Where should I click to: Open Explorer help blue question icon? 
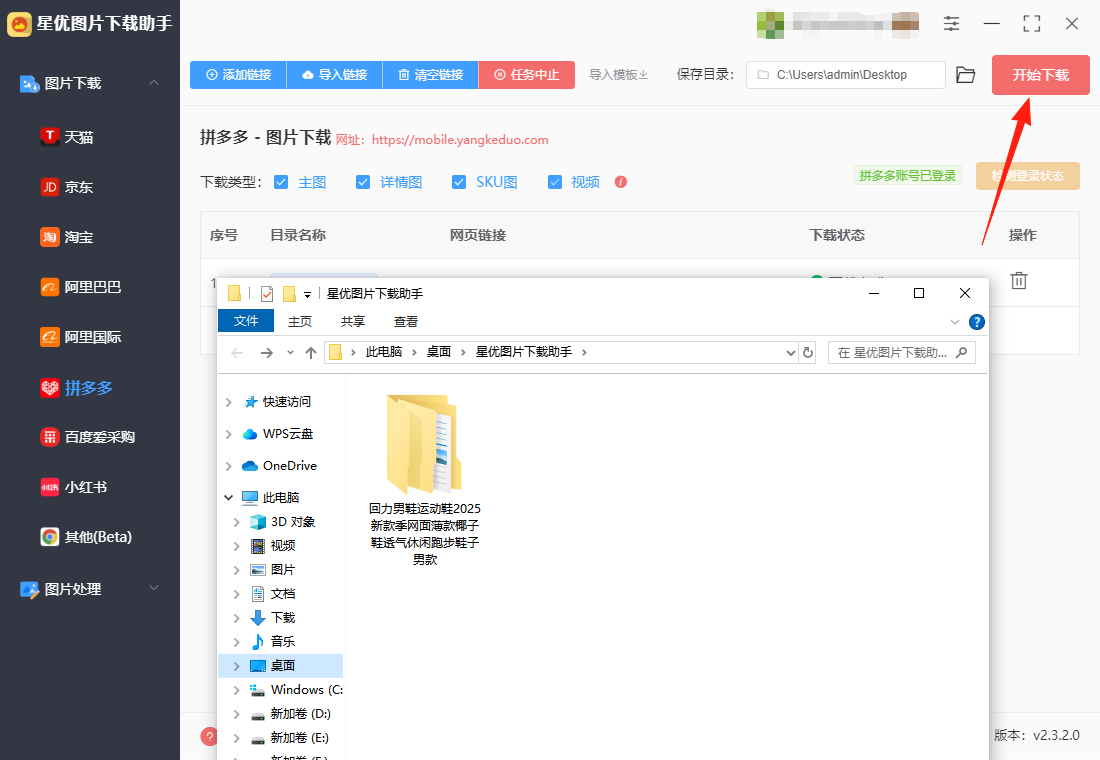977,322
